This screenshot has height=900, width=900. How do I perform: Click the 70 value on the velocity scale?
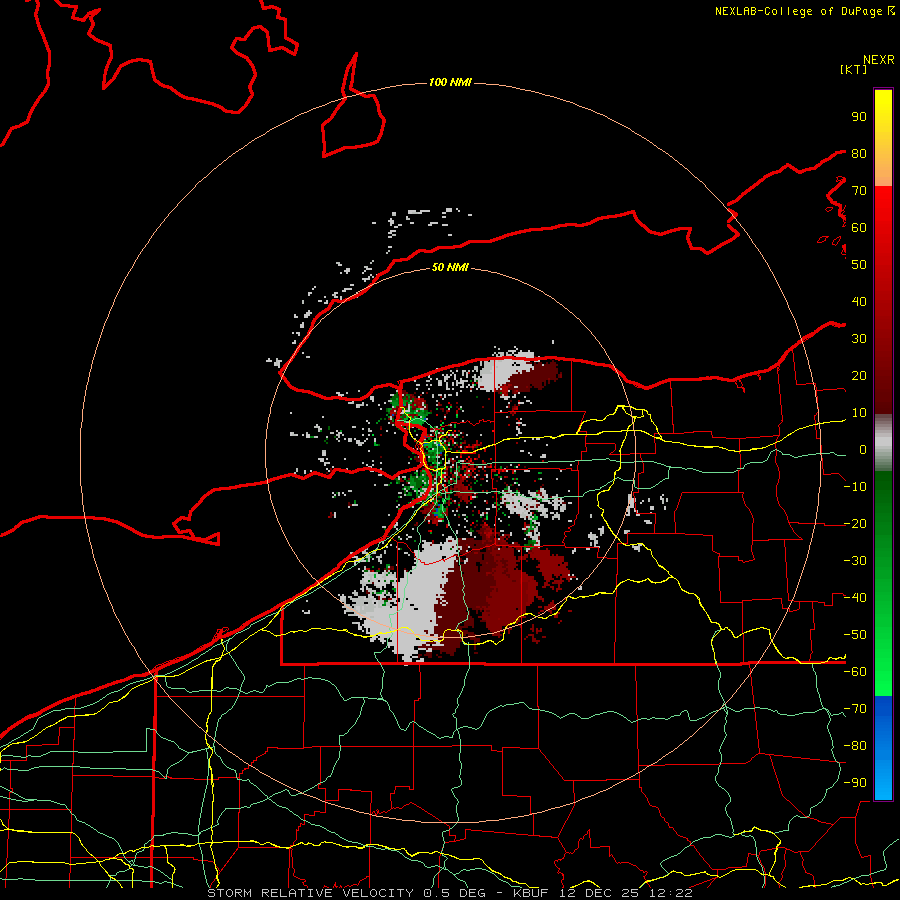click(859, 191)
